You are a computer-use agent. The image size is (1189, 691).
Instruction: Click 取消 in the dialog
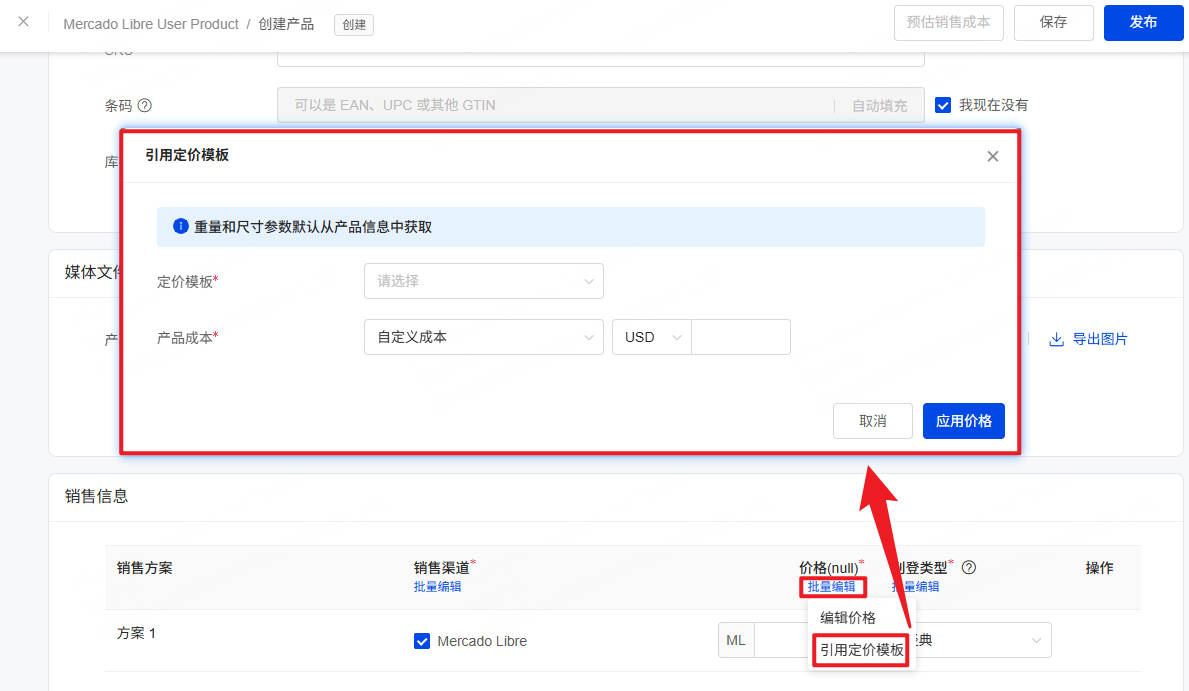pyautogui.click(x=873, y=421)
